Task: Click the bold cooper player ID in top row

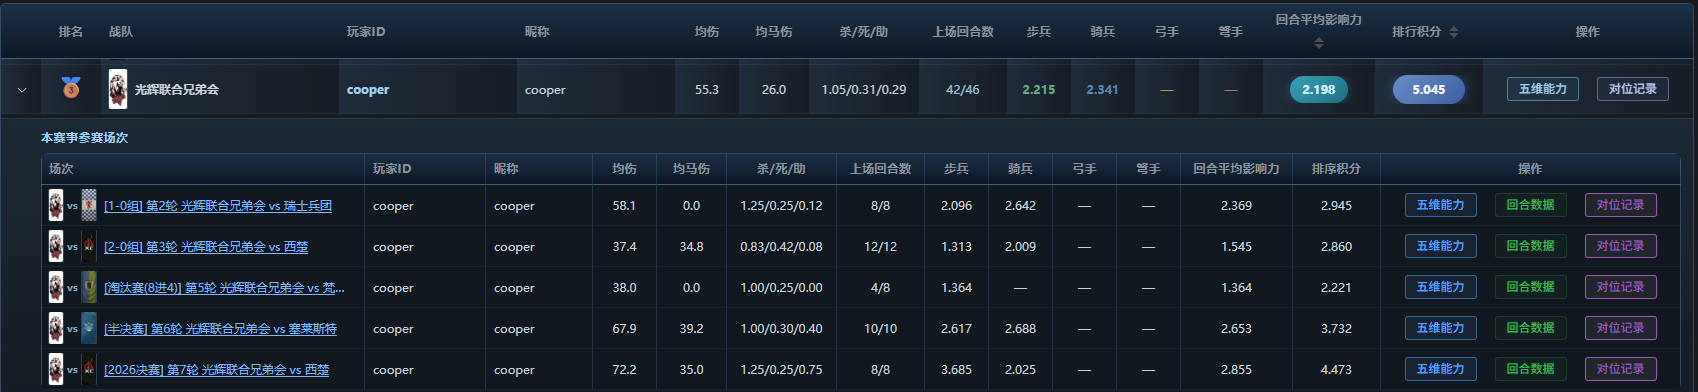Action: coord(368,90)
